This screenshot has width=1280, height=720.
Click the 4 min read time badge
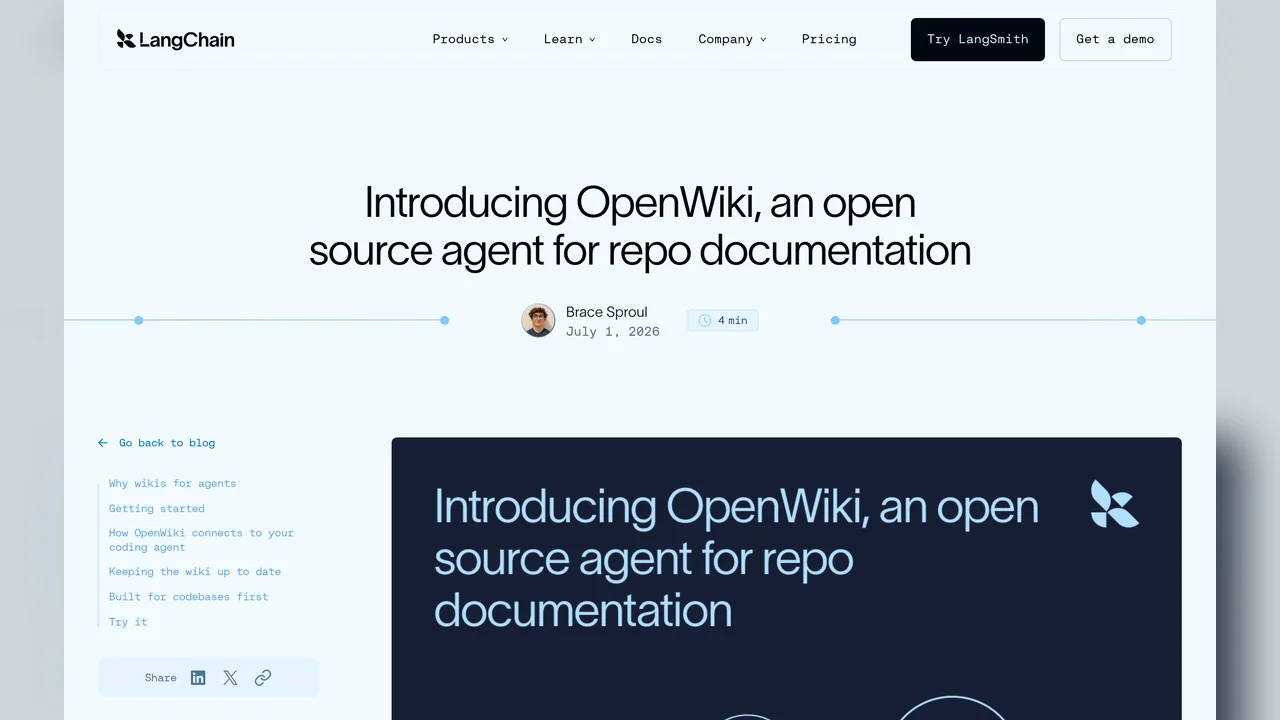[722, 320]
